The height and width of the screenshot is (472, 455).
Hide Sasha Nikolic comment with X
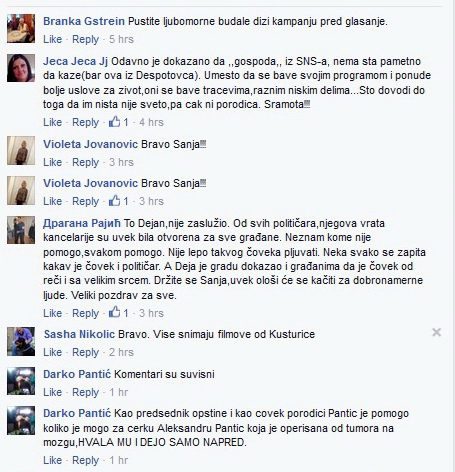pos(436,332)
